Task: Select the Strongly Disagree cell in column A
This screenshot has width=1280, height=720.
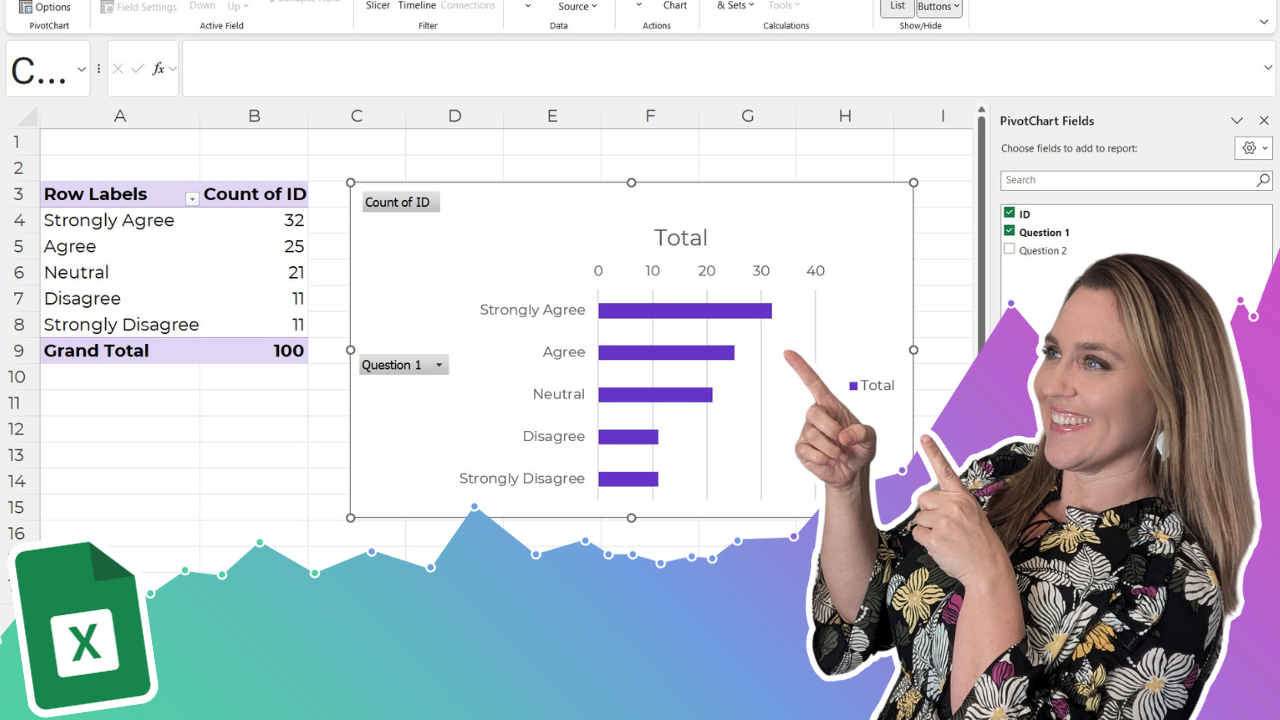Action: click(120, 324)
